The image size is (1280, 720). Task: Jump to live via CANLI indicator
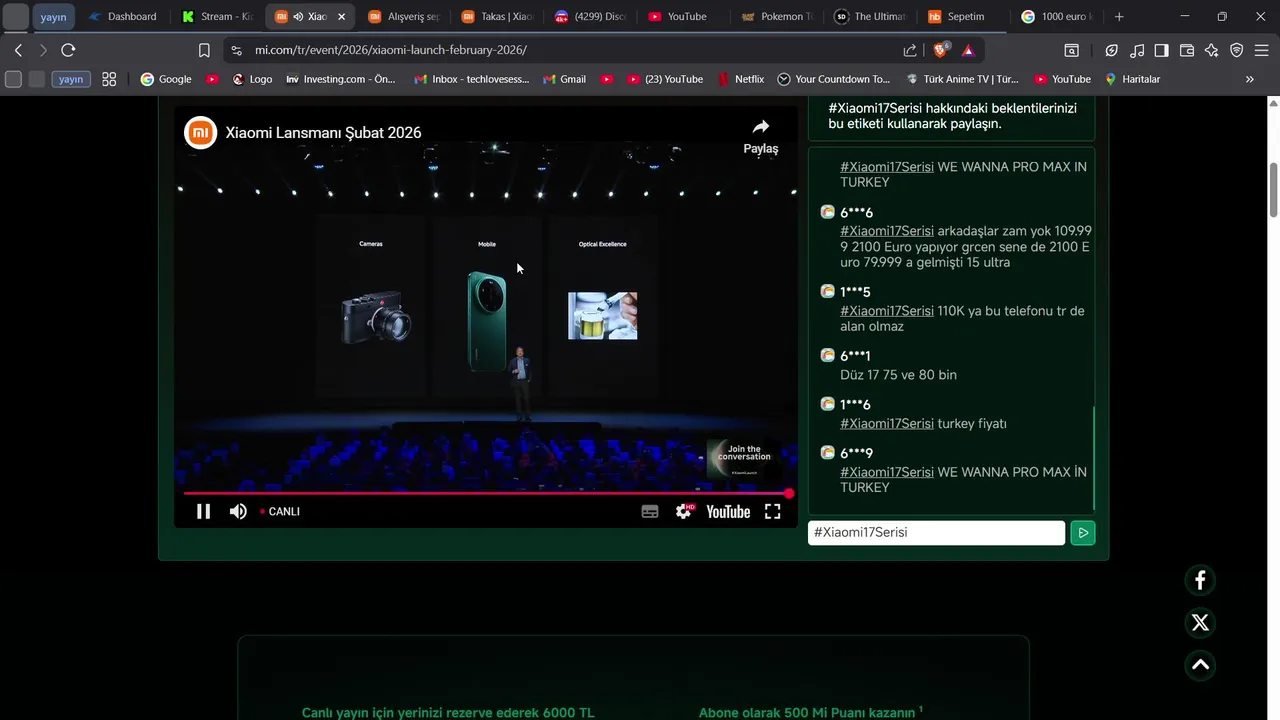pyautogui.click(x=280, y=511)
